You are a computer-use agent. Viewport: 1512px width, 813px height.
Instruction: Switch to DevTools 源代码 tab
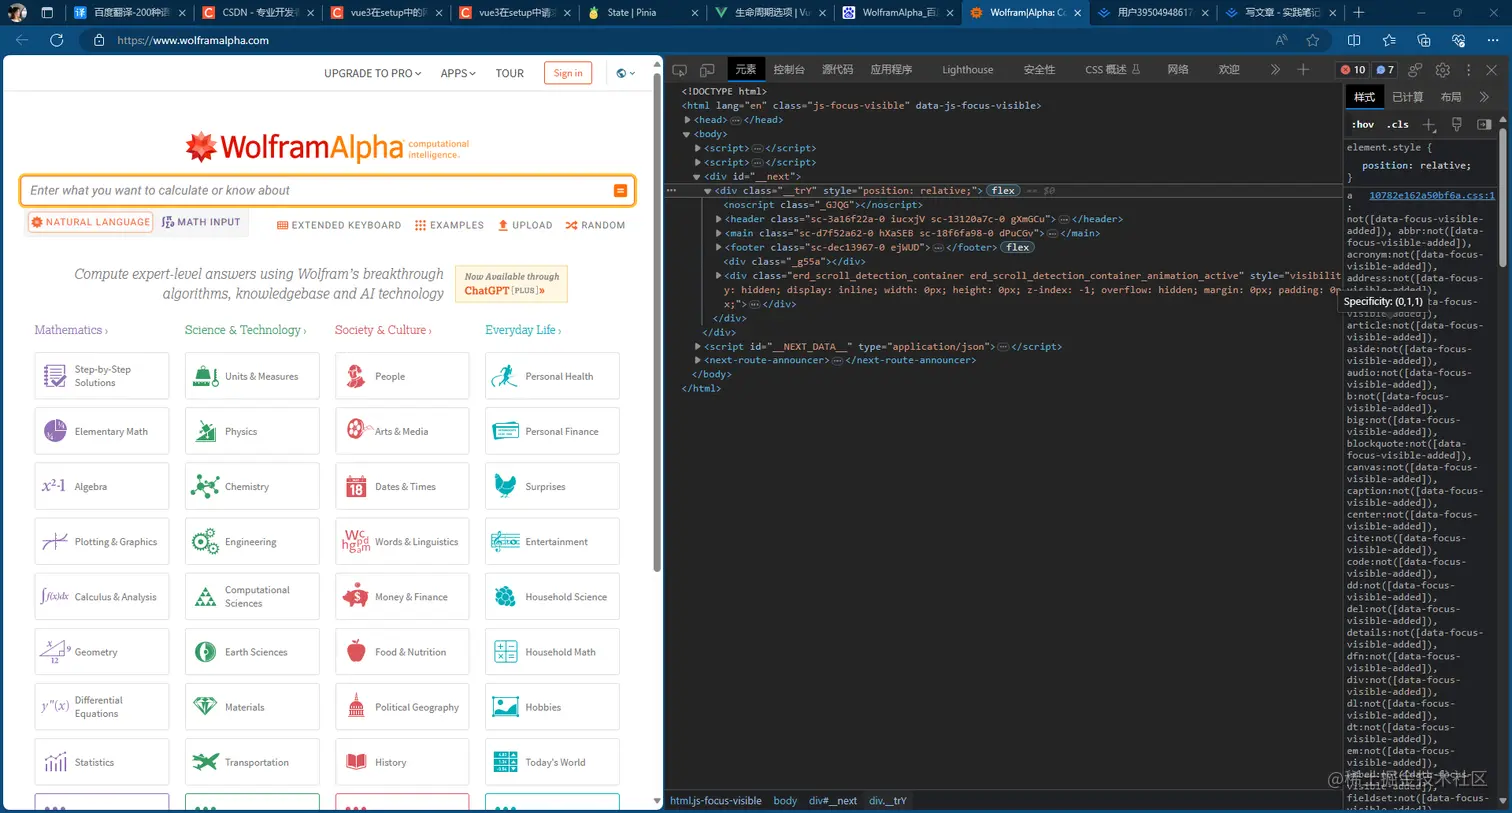click(x=838, y=70)
